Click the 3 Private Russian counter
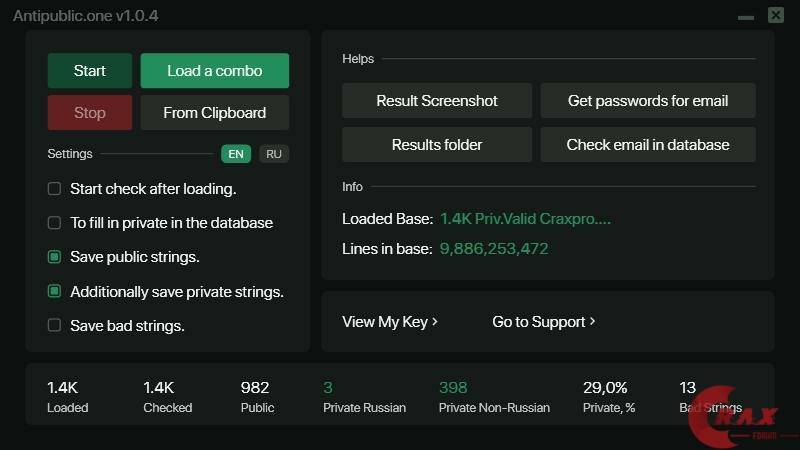The width and height of the screenshot is (800, 450). [364, 397]
